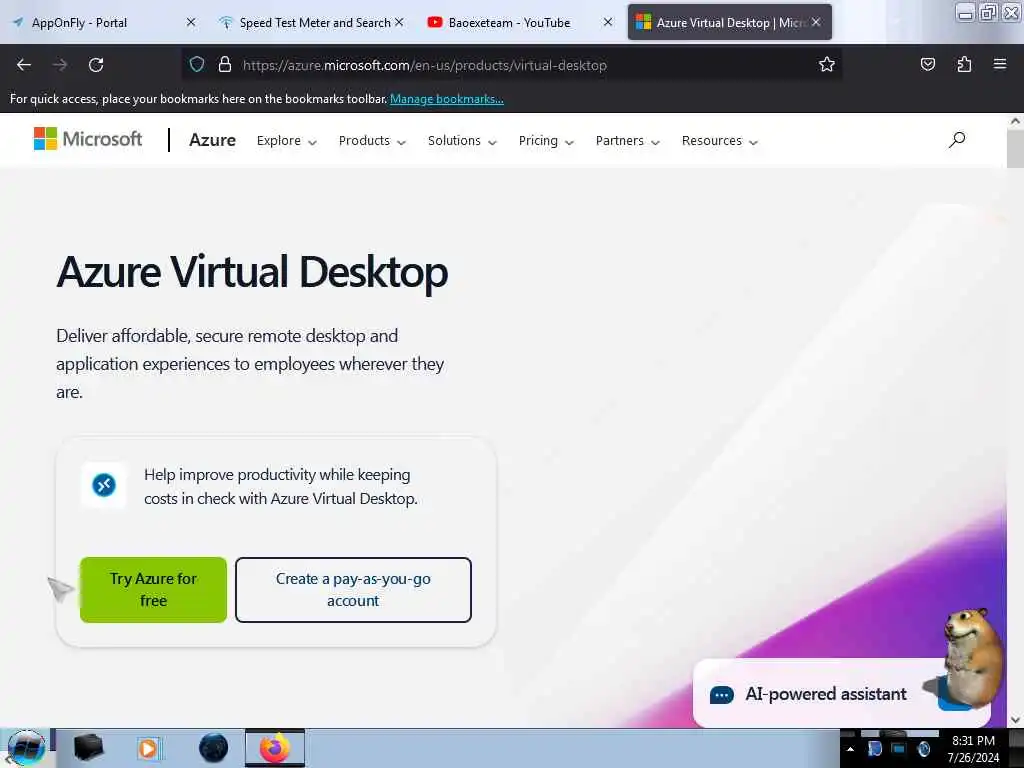Image resolution: width=1024 pixels, height=768 pixels.
Task: Click the network tray icon
Action: [899, 749]
